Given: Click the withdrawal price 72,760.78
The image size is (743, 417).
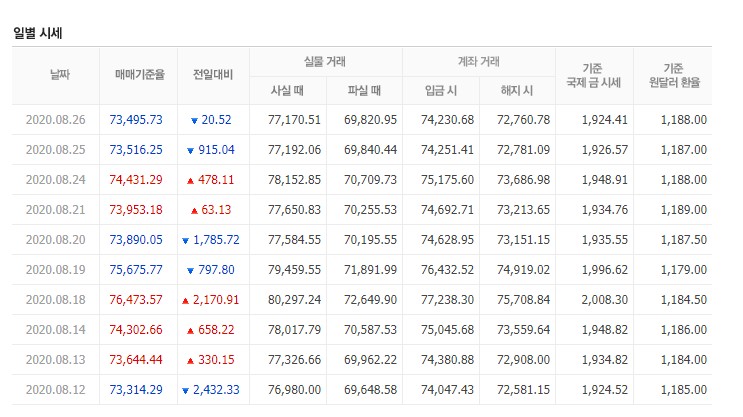Looking at the screenshot, I should (524, 119).
